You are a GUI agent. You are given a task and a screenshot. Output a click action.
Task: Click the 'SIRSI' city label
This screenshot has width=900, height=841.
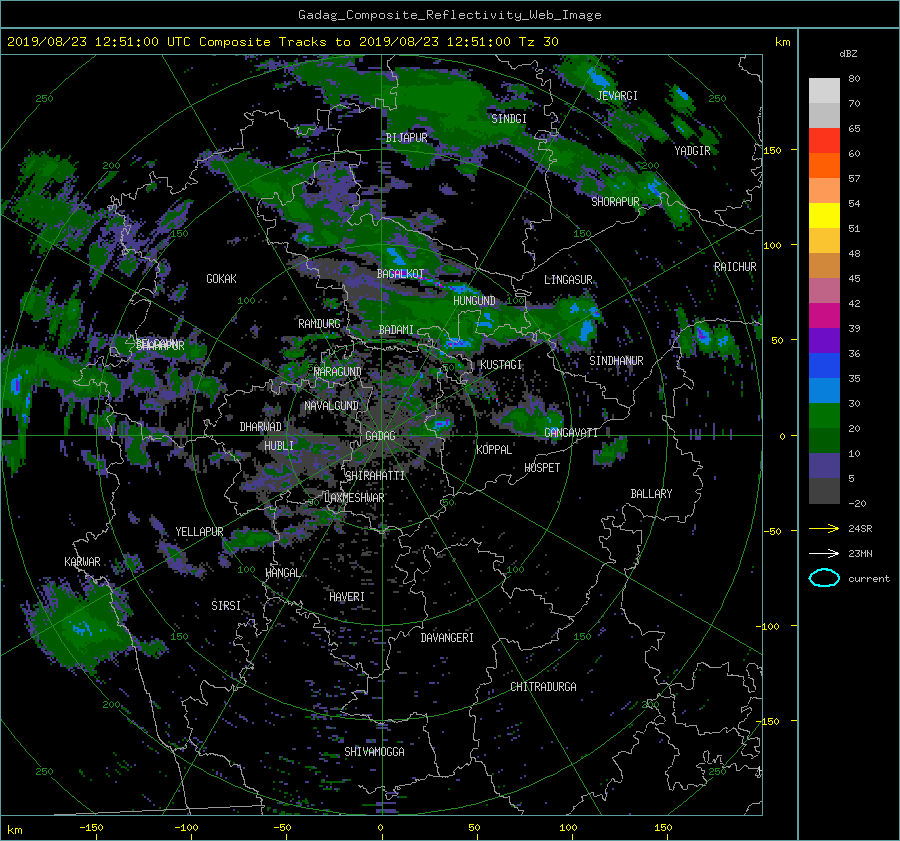(226, 606)
